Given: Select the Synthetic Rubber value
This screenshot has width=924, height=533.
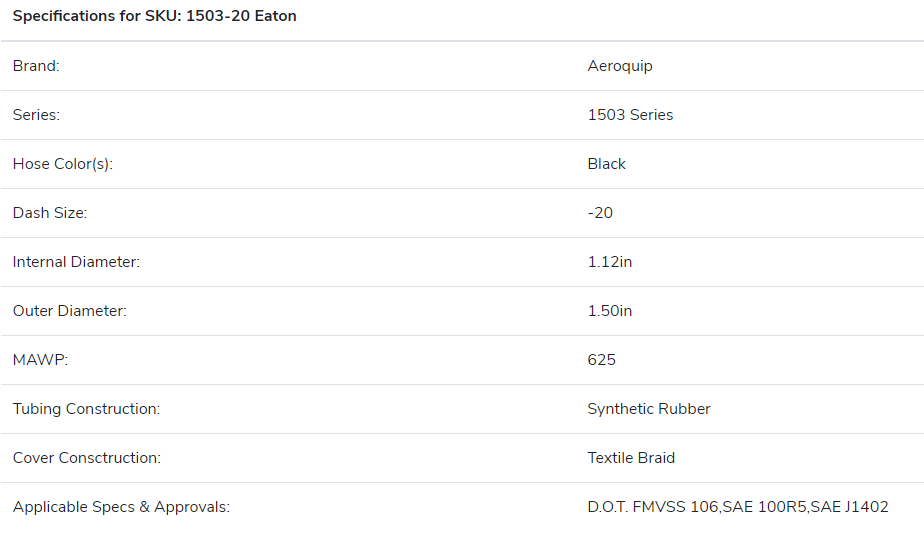Looking at the screenshot, I should tap(649, 409).
